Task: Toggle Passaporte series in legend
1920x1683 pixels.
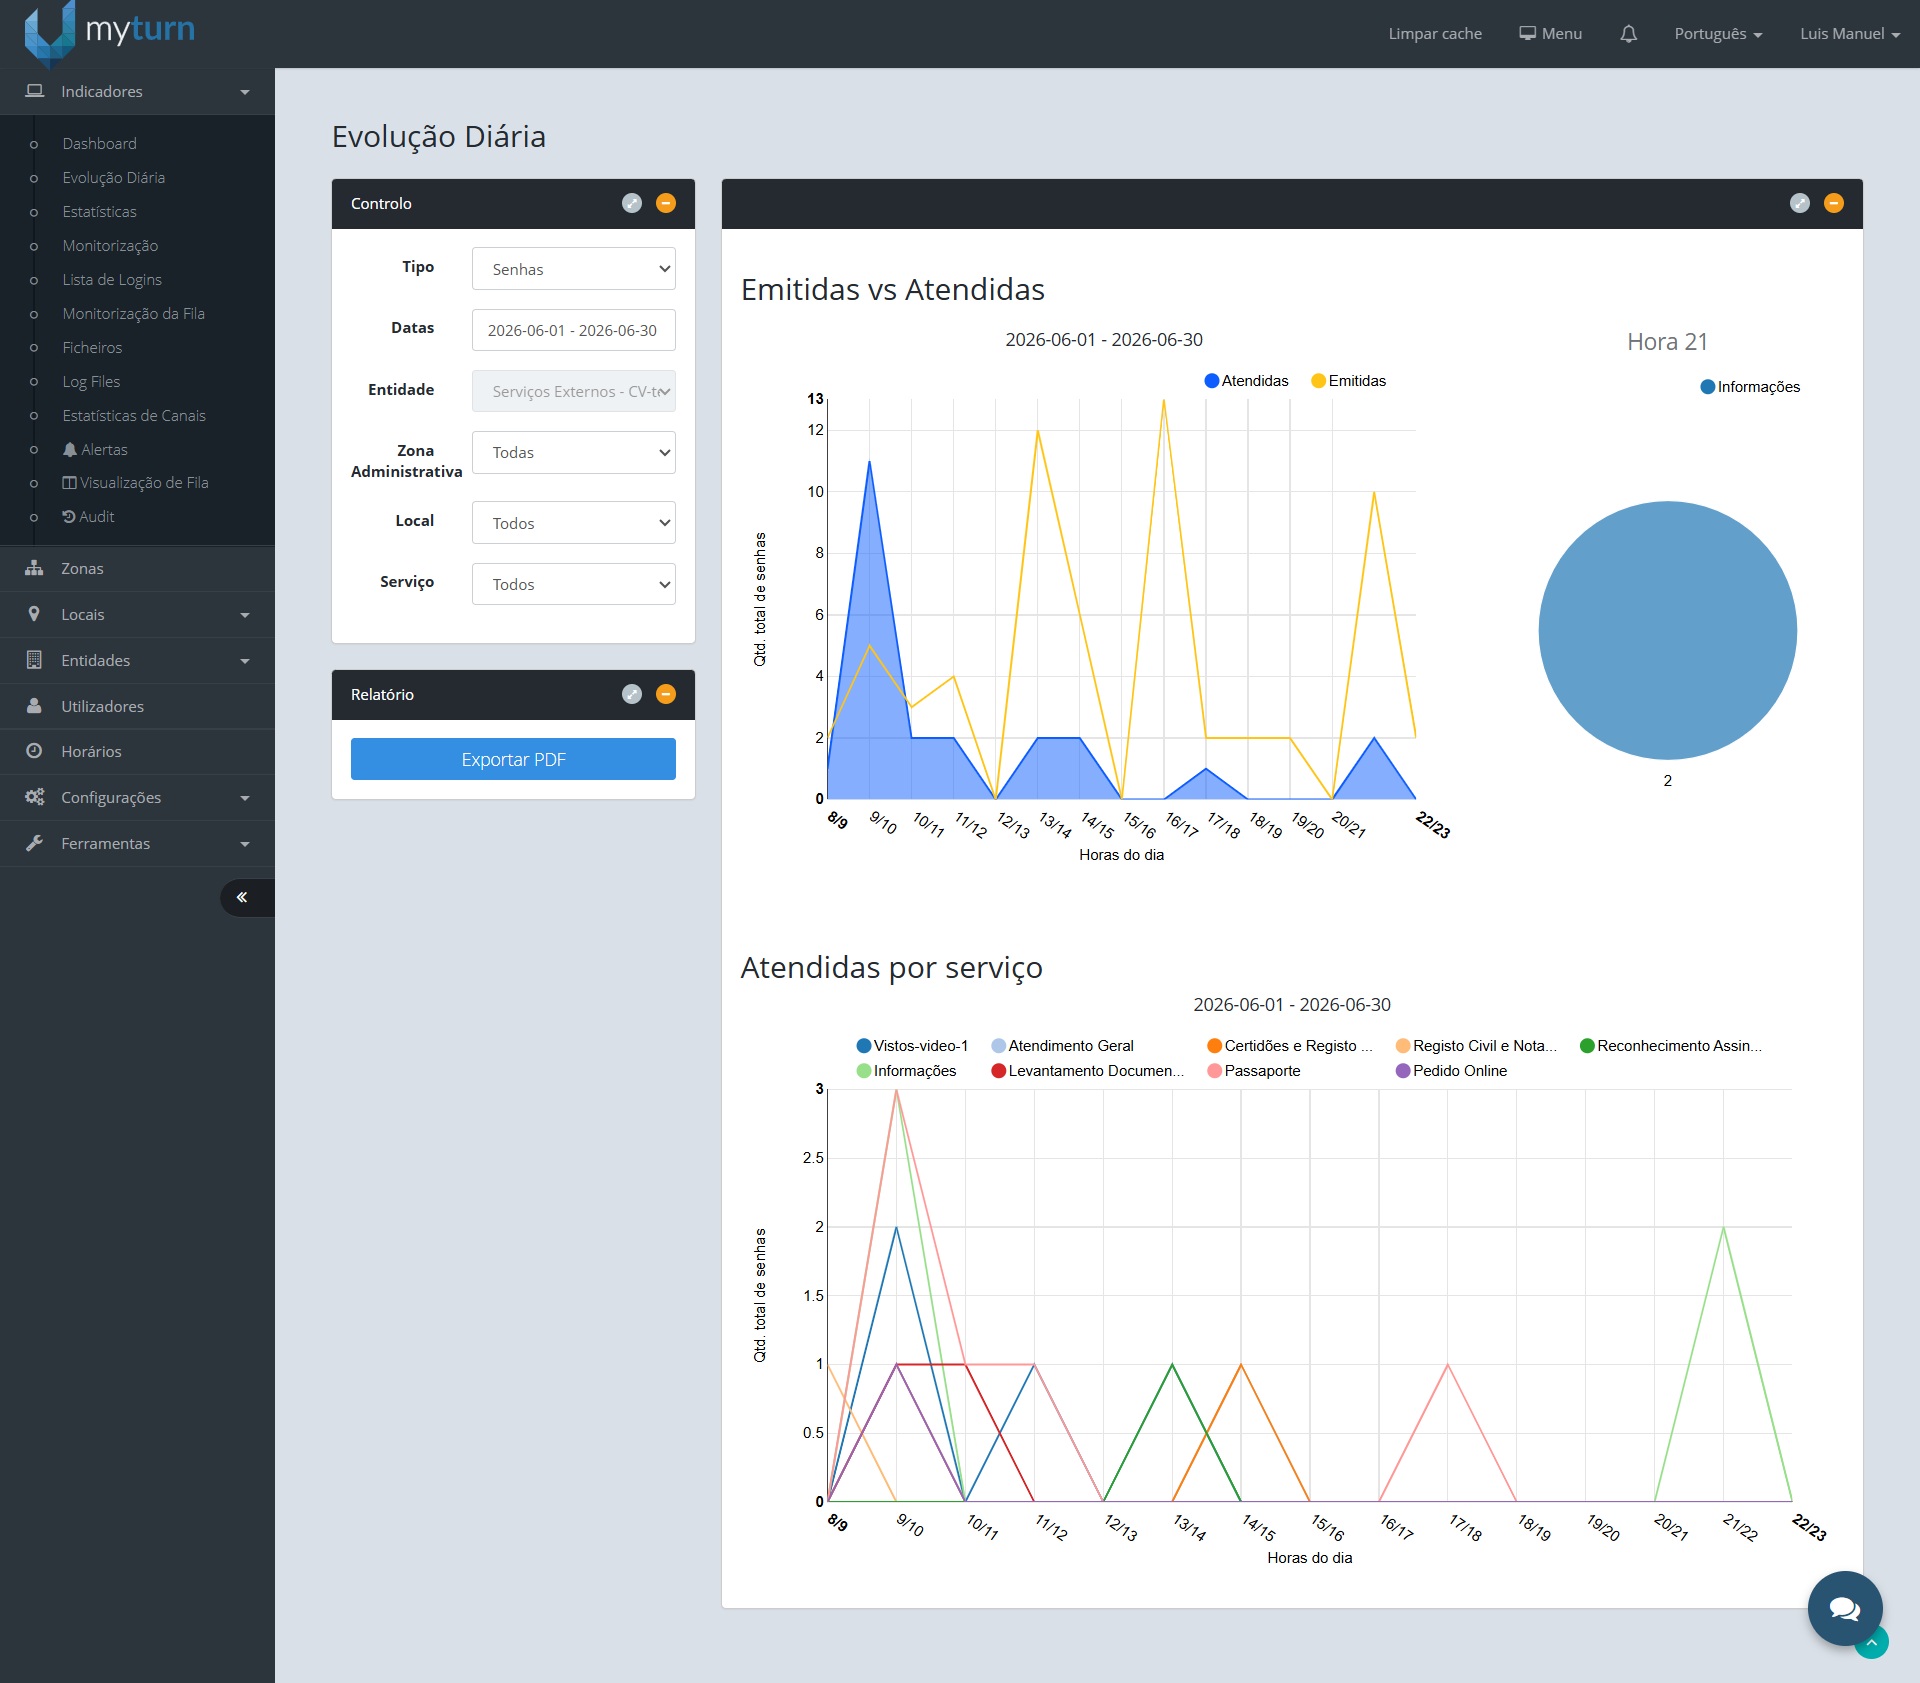Action: (1254, 1071)
